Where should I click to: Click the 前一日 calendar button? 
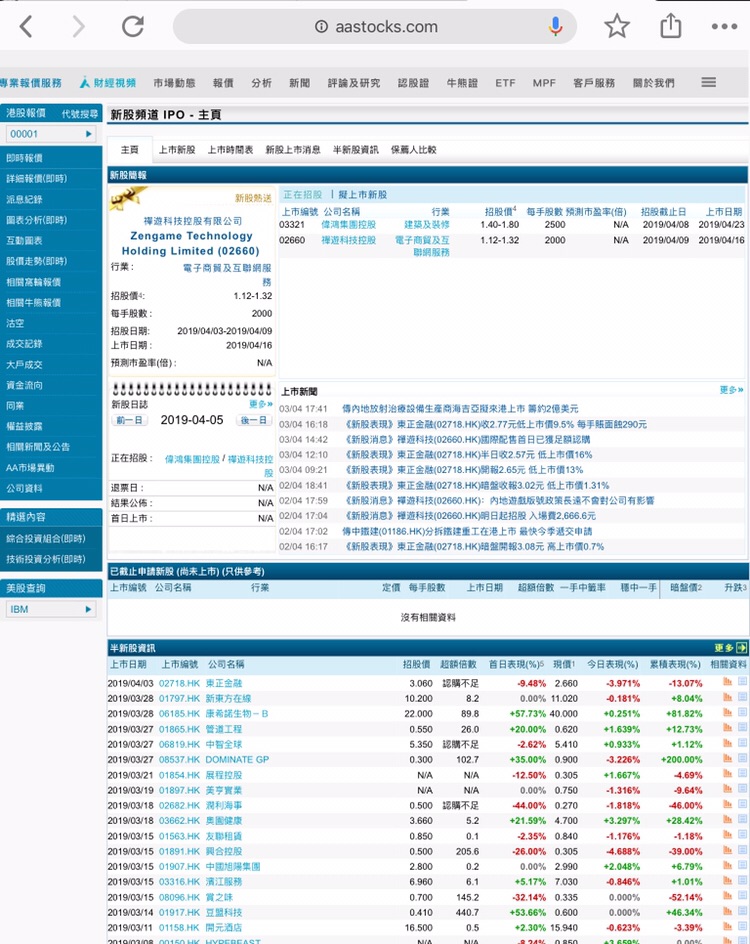coord(129,420)
